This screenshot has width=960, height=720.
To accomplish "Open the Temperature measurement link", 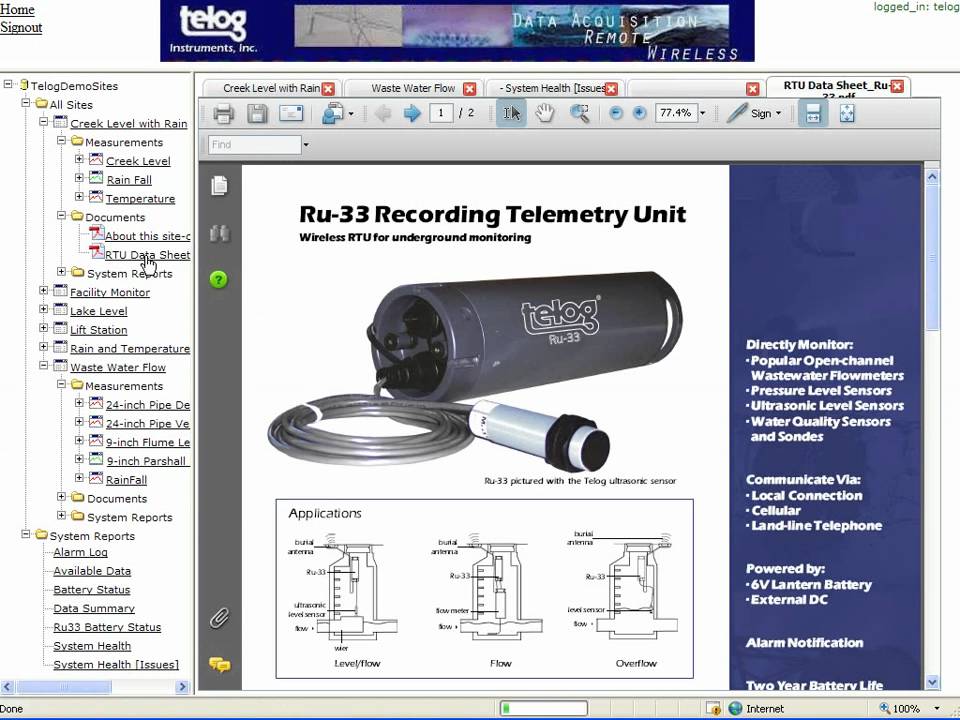I will point(140,198).
